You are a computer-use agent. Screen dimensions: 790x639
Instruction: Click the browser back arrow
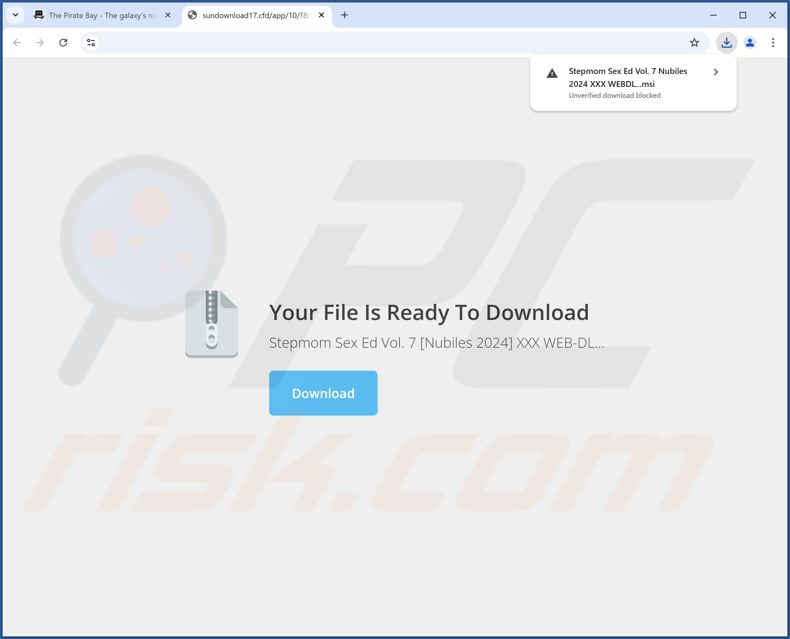[17, 43]
